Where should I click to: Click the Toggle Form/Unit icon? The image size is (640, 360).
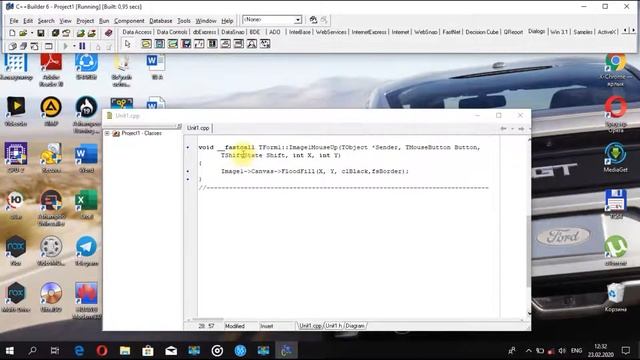coord(35,46)
